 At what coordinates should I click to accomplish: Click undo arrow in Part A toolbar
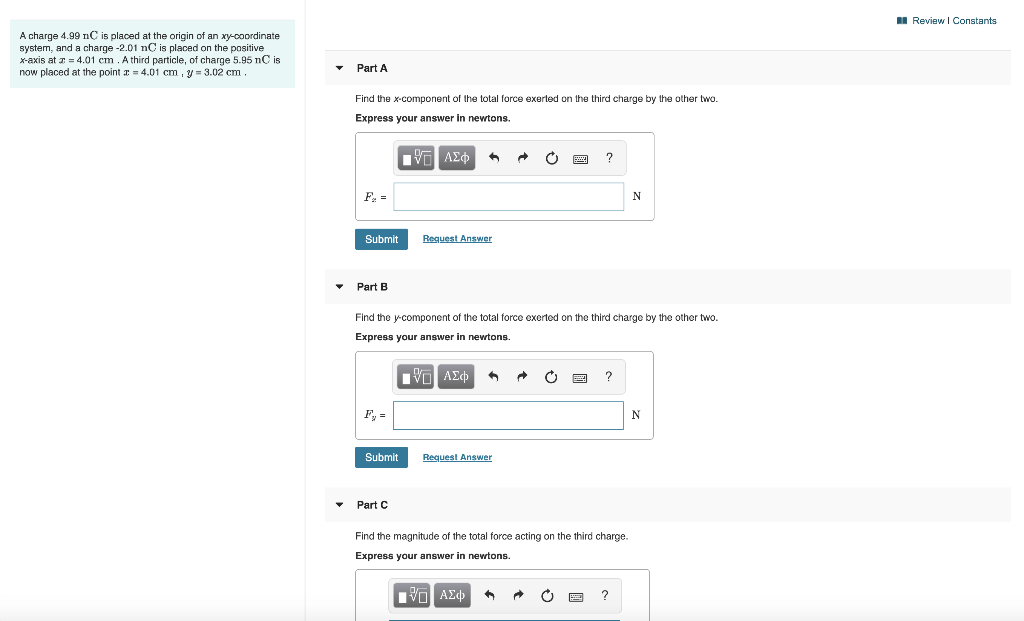pyautogui.click(x=494, y=158)
